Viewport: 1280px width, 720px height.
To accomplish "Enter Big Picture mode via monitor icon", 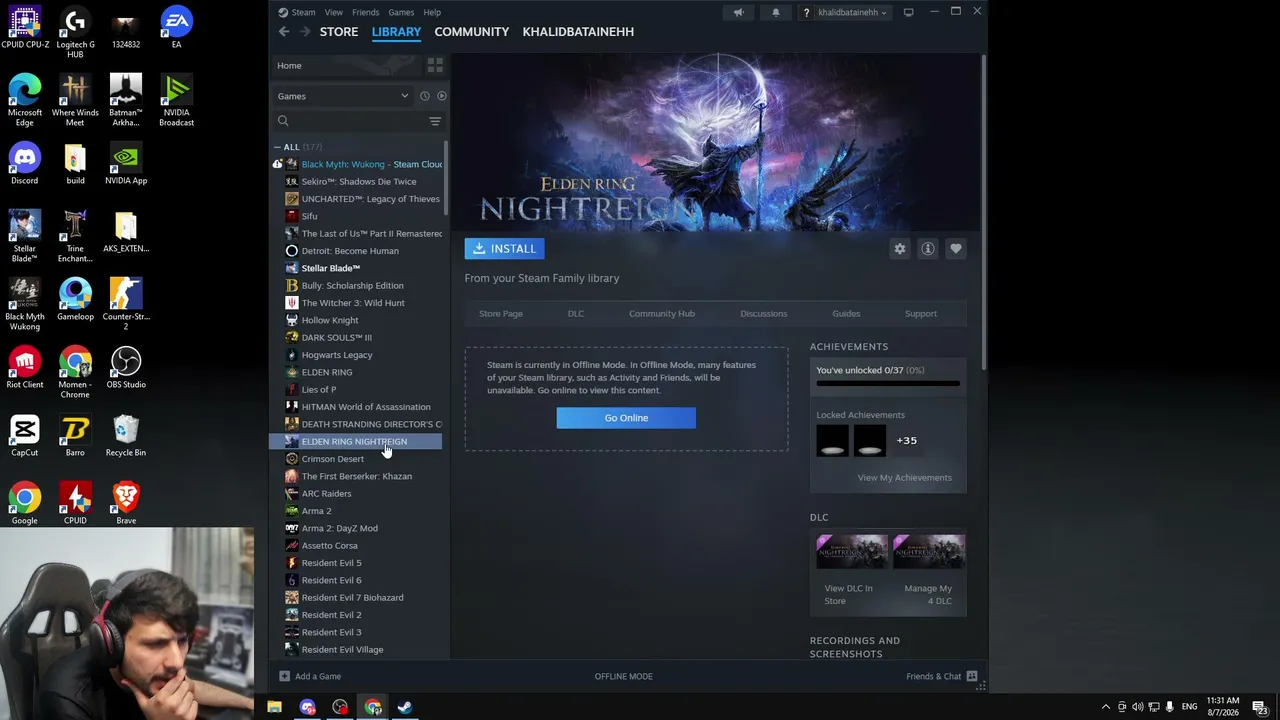I will [x=908, y=12].
